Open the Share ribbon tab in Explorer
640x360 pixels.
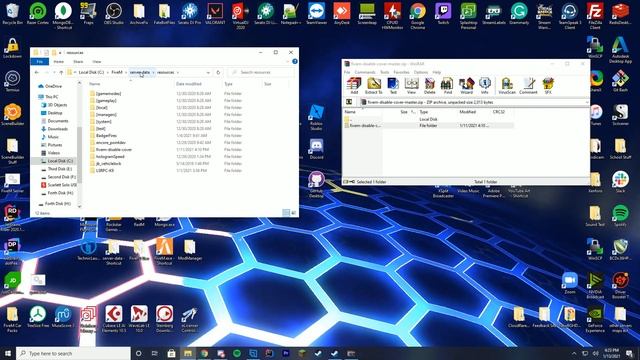point(78,62)
